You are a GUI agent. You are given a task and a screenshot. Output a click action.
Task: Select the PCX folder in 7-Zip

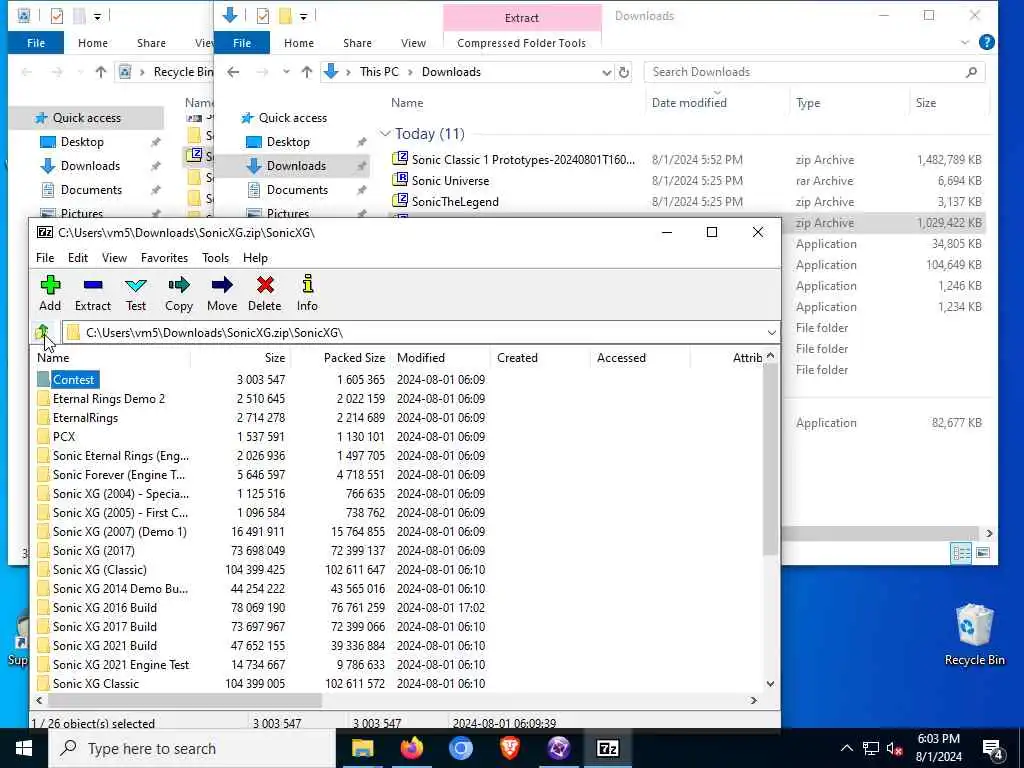[x=63, y=436]
